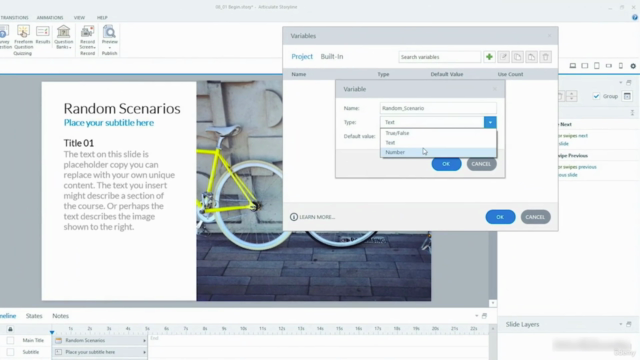Open the Type dropdown arrow
640x360 pixels.
point(490,122)
